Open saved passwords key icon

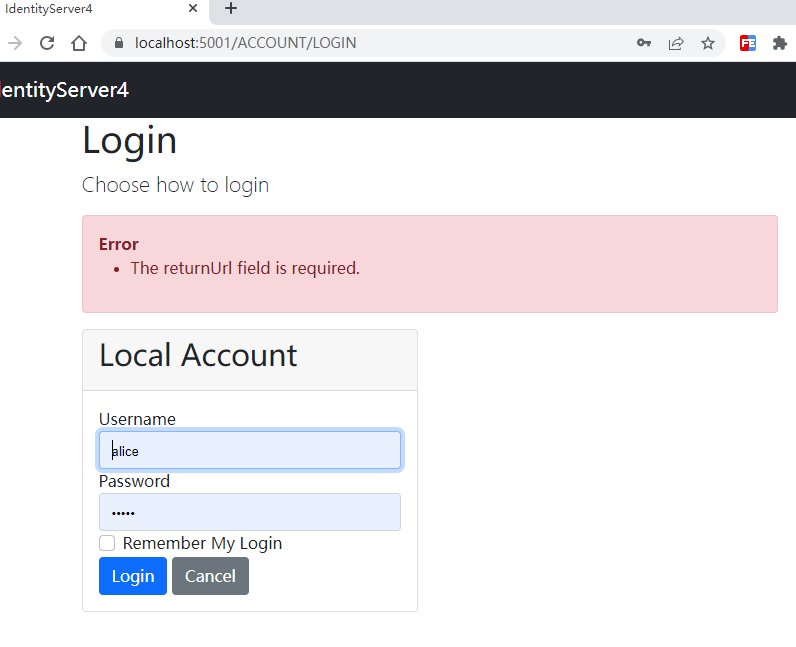pyautogui.click(x=644, y=43)
